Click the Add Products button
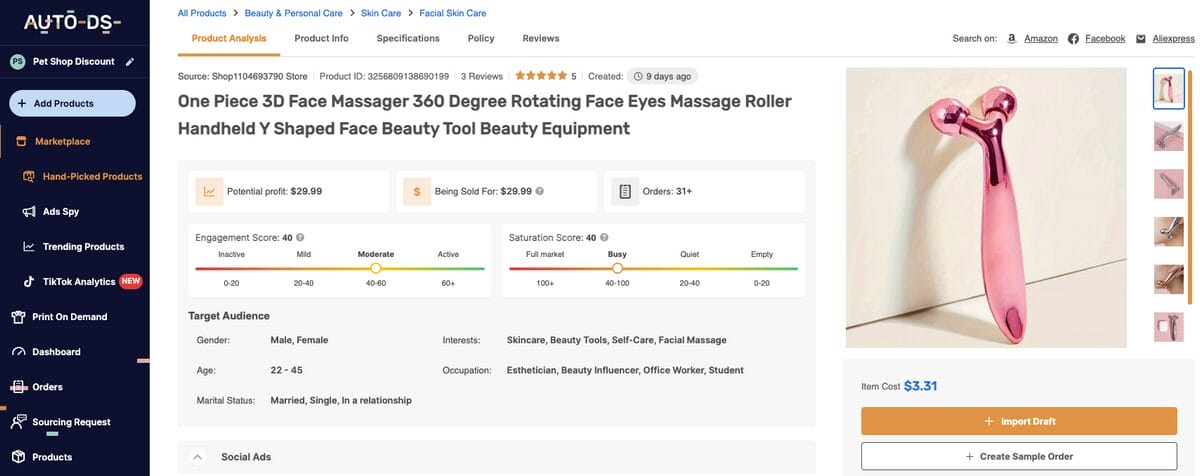 [x=72, y=103]
